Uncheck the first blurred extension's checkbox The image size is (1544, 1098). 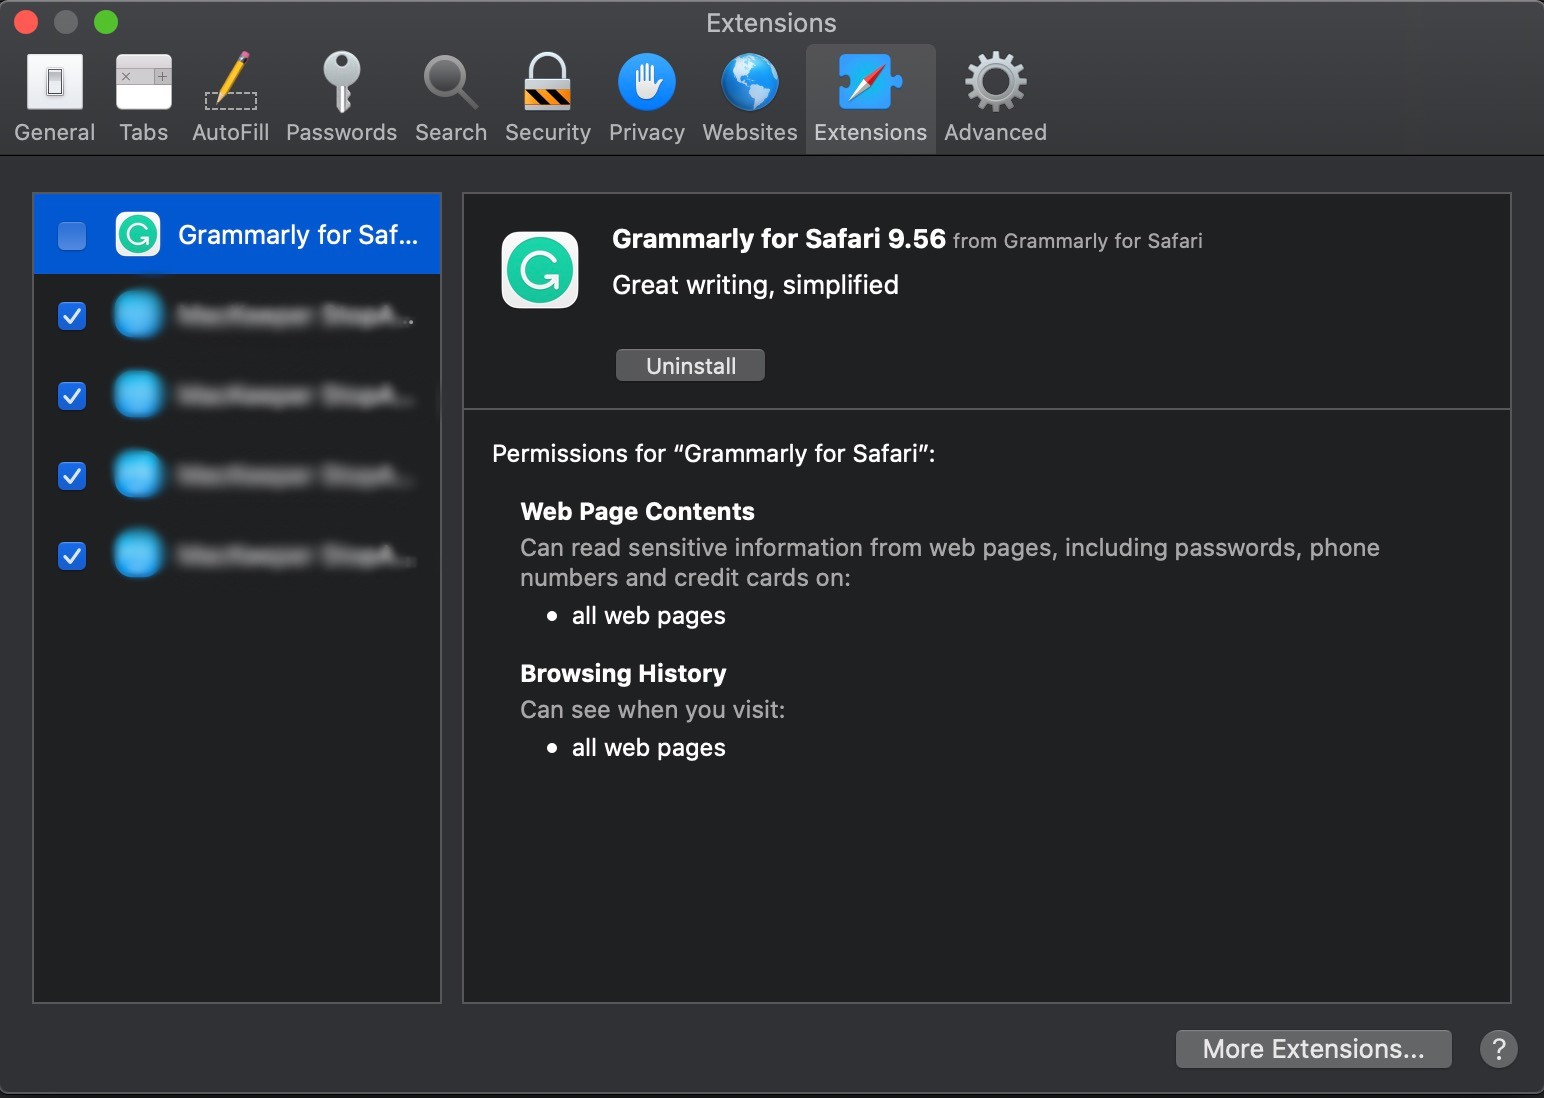72,316
